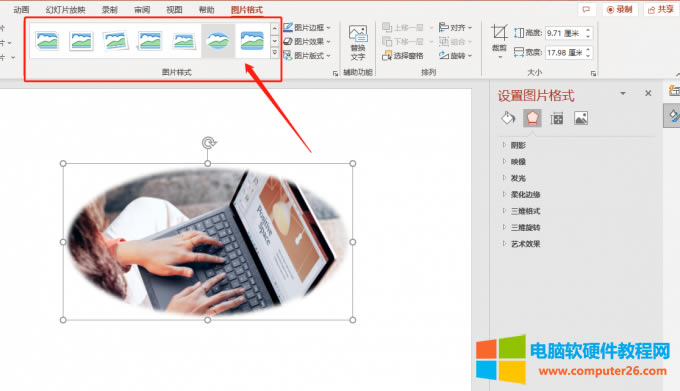Apply the third, rotated-frame picture style
Image resolution: width=680 pixels, height=391 pixels.
click(x=115, y=41)
